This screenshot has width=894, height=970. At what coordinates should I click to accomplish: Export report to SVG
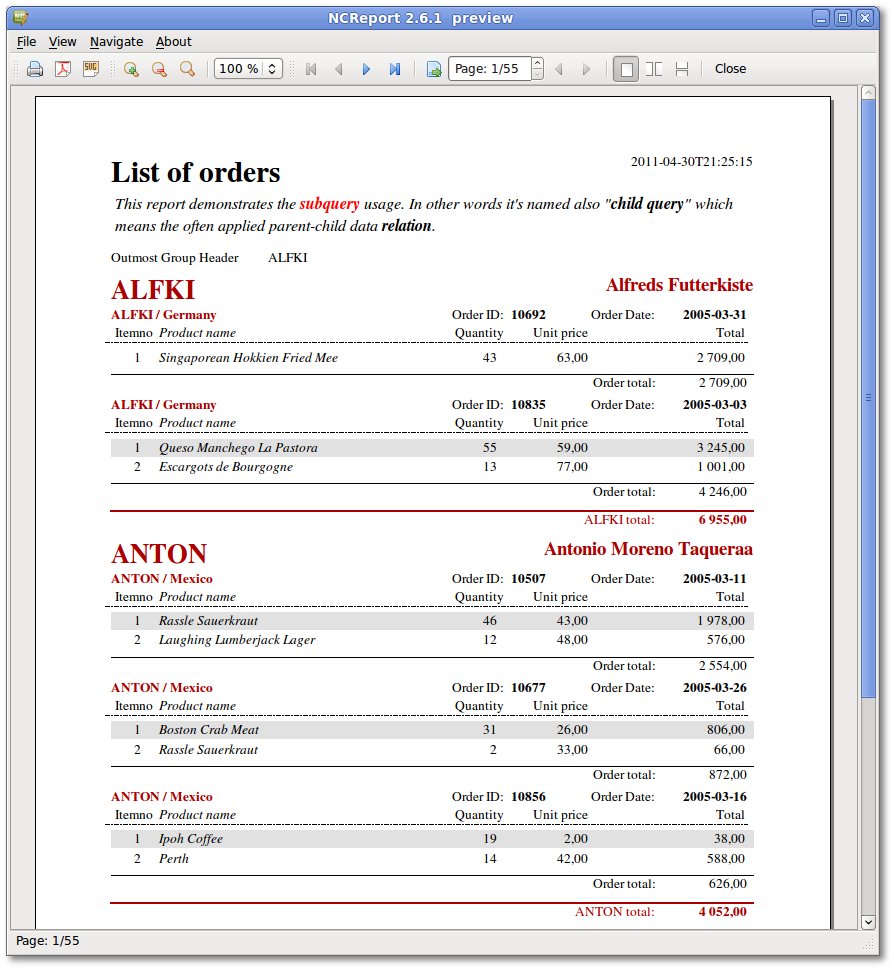pos(91,69)
